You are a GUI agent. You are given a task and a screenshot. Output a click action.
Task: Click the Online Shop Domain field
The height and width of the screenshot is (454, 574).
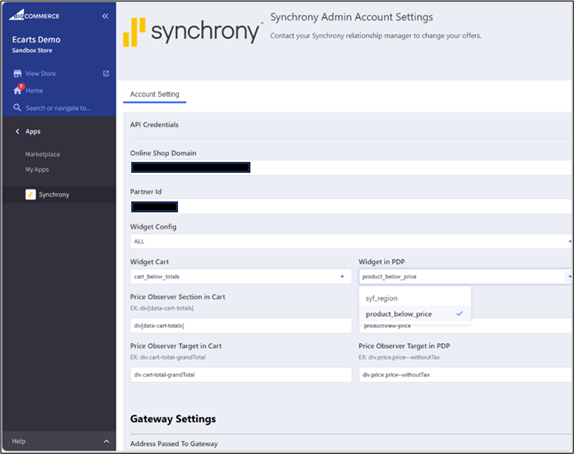pyautogui.click(x=351, y=167)
